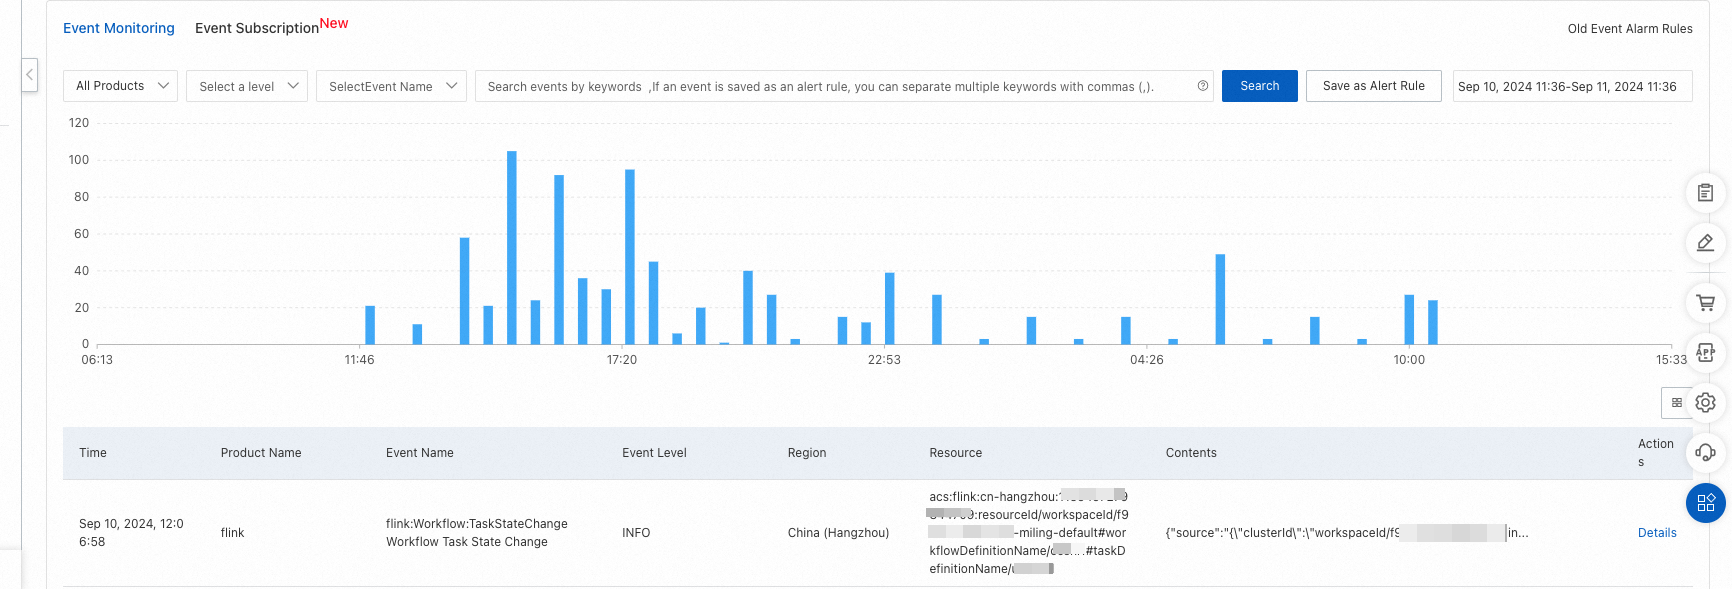This screenshot has height=589, width=1732.
Task: Click the Time column header
Action: click(93, 453)
